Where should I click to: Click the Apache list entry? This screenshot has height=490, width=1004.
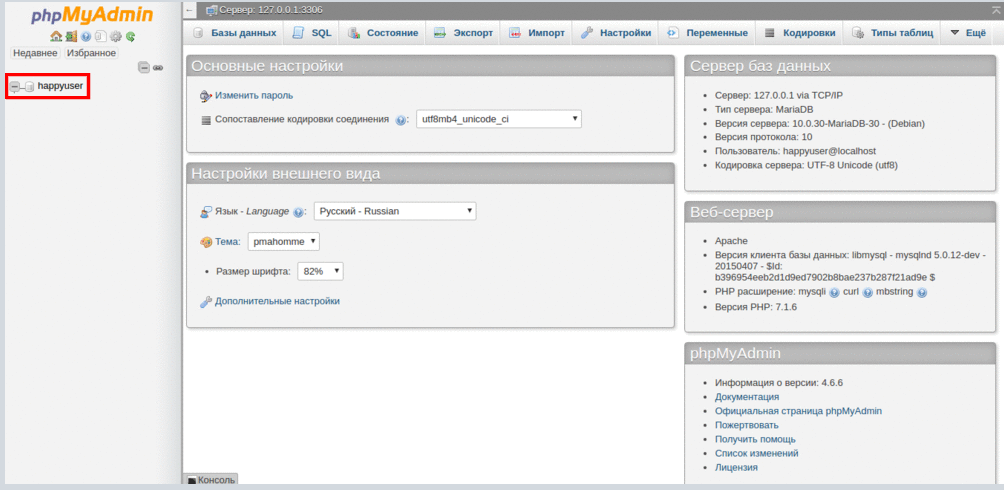pyautogui.click(x=731, y=241)
